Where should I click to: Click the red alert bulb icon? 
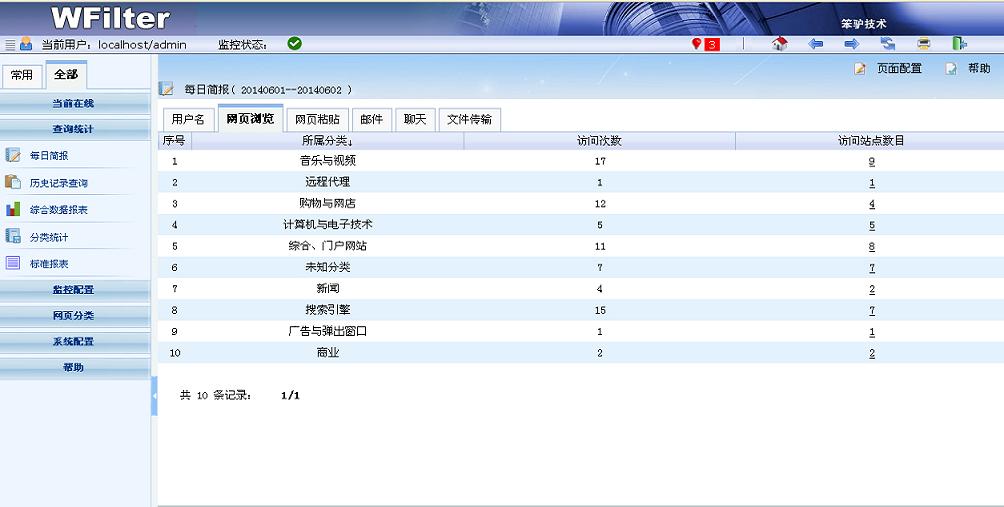click(x=697, y=44)
